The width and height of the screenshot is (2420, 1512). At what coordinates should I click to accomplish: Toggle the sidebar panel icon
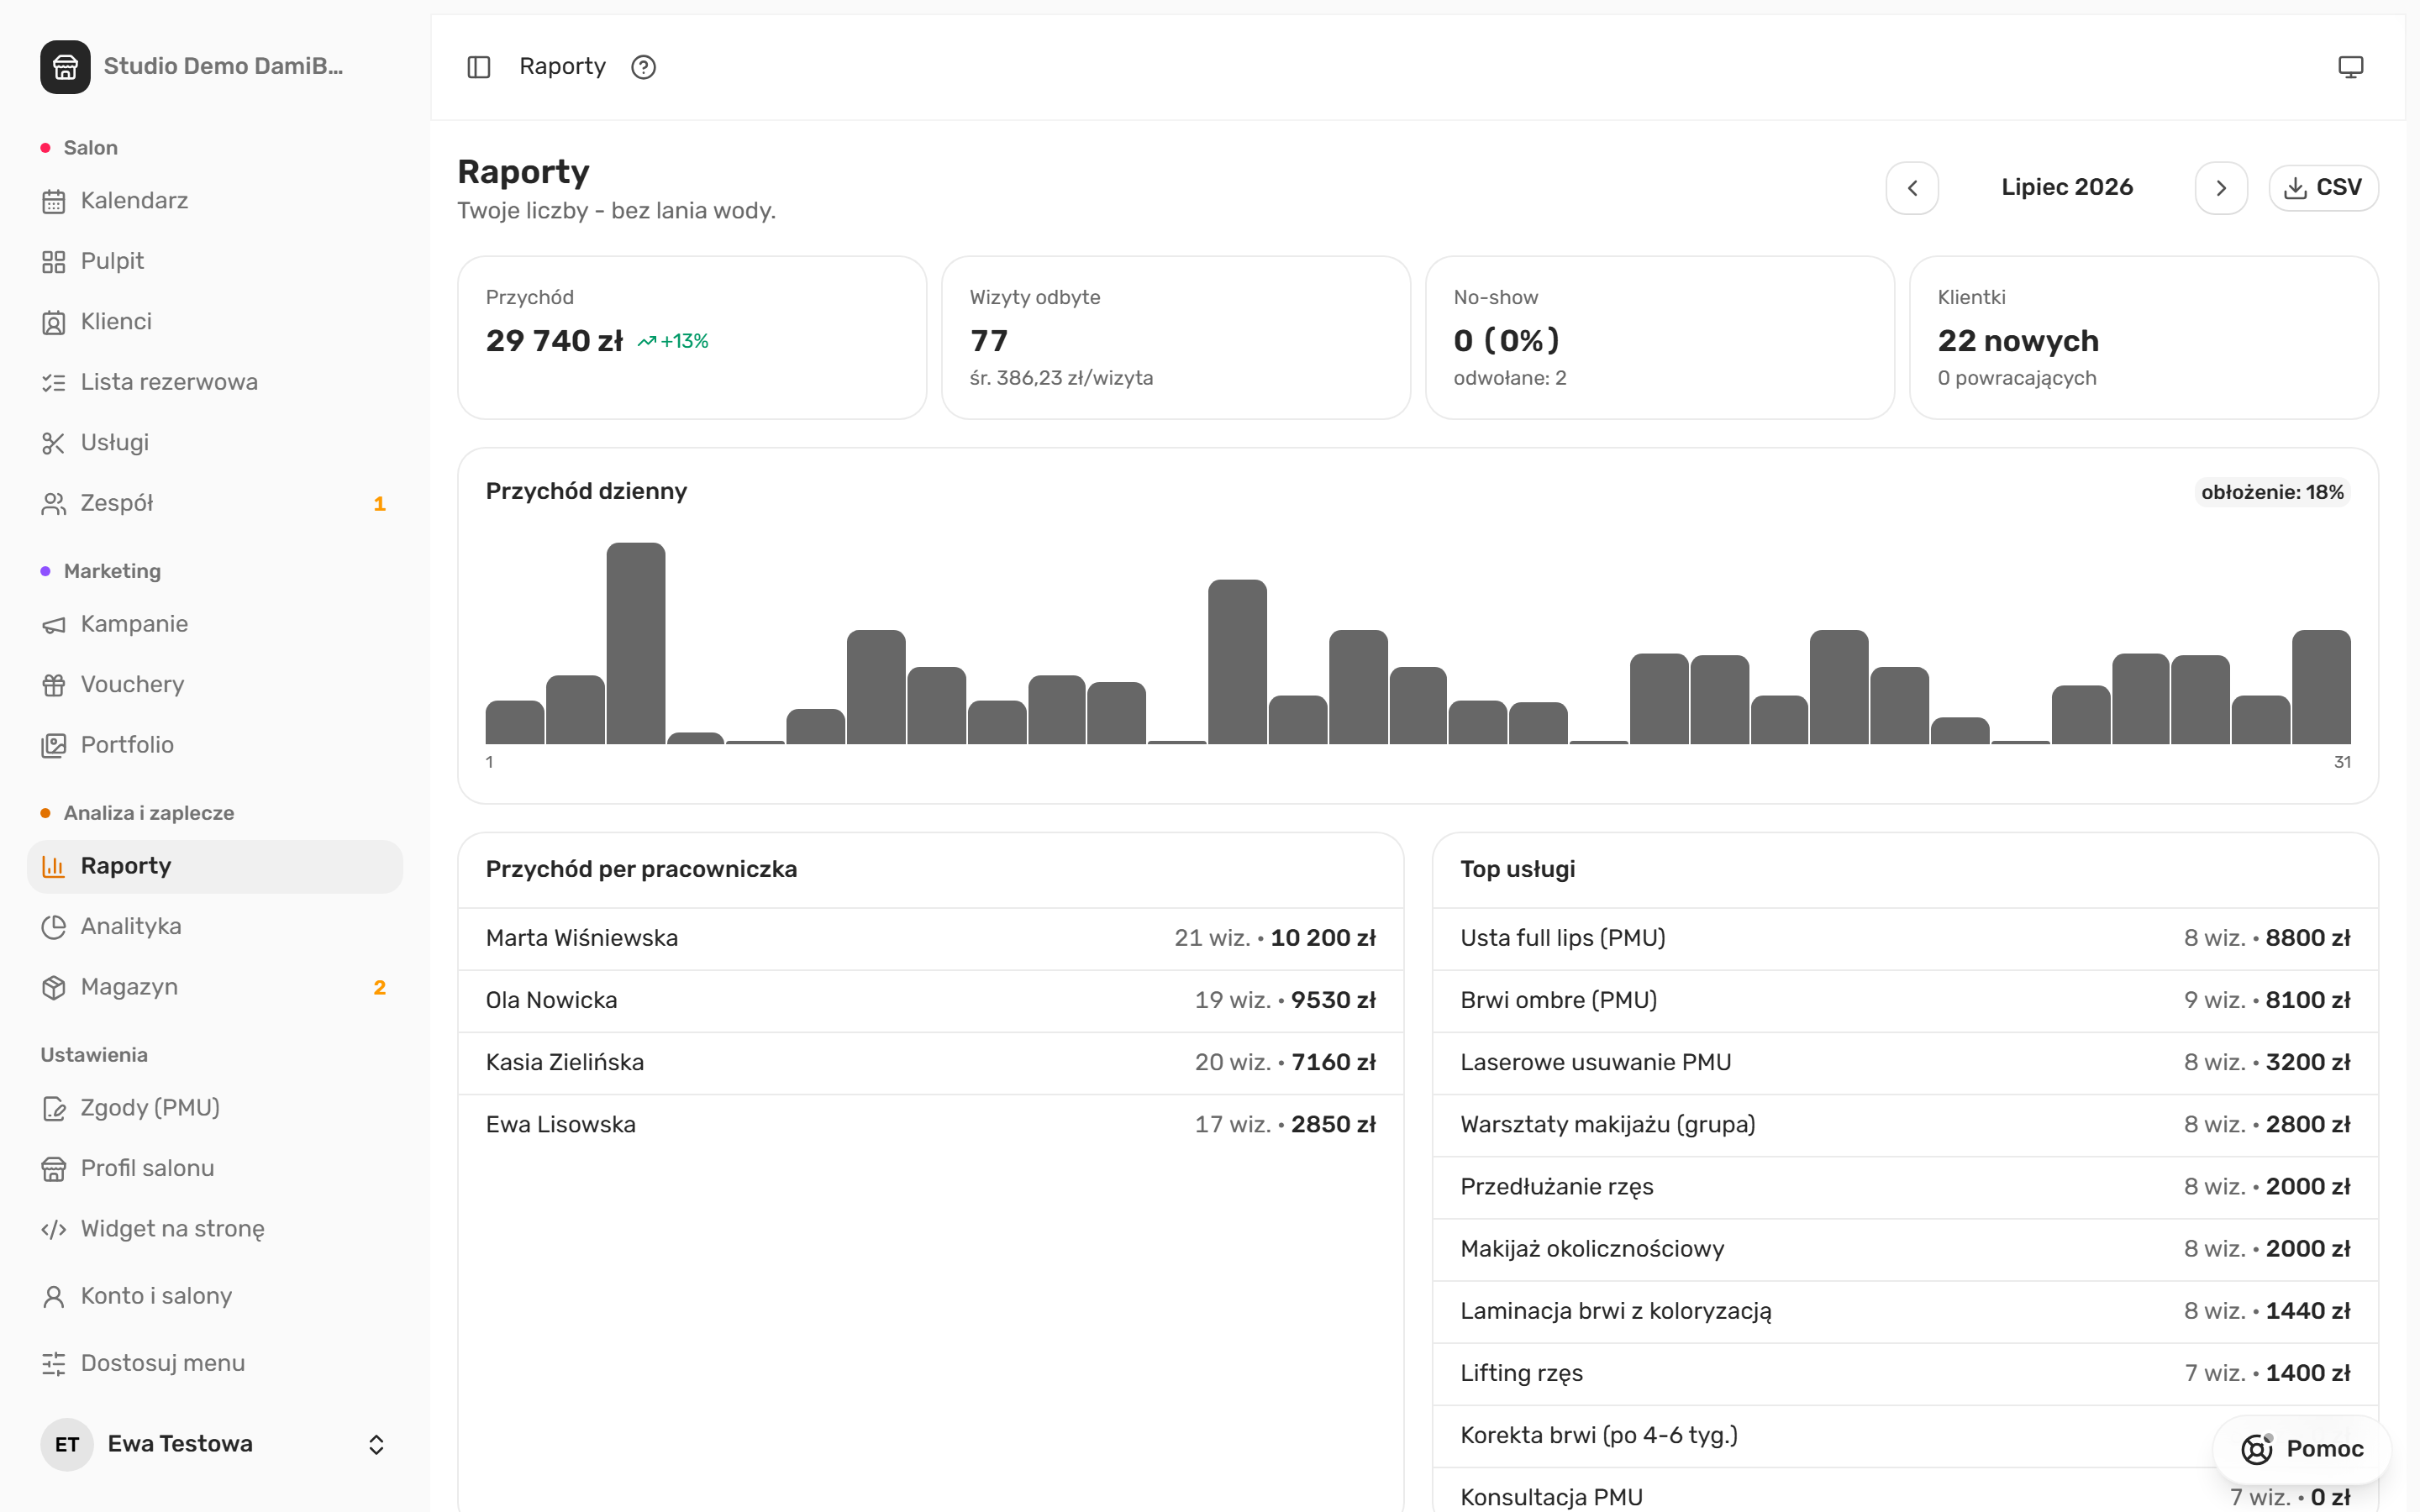[x=479, y=67]
